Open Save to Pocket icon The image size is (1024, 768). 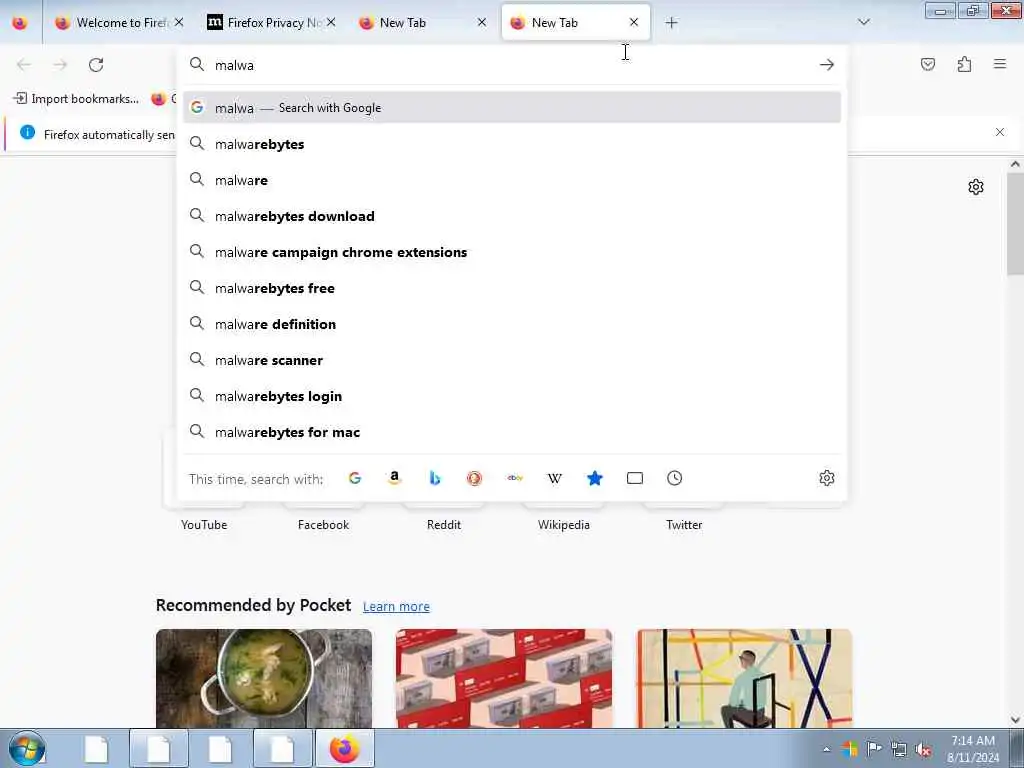pyautogui.click(x=928, y=64)
